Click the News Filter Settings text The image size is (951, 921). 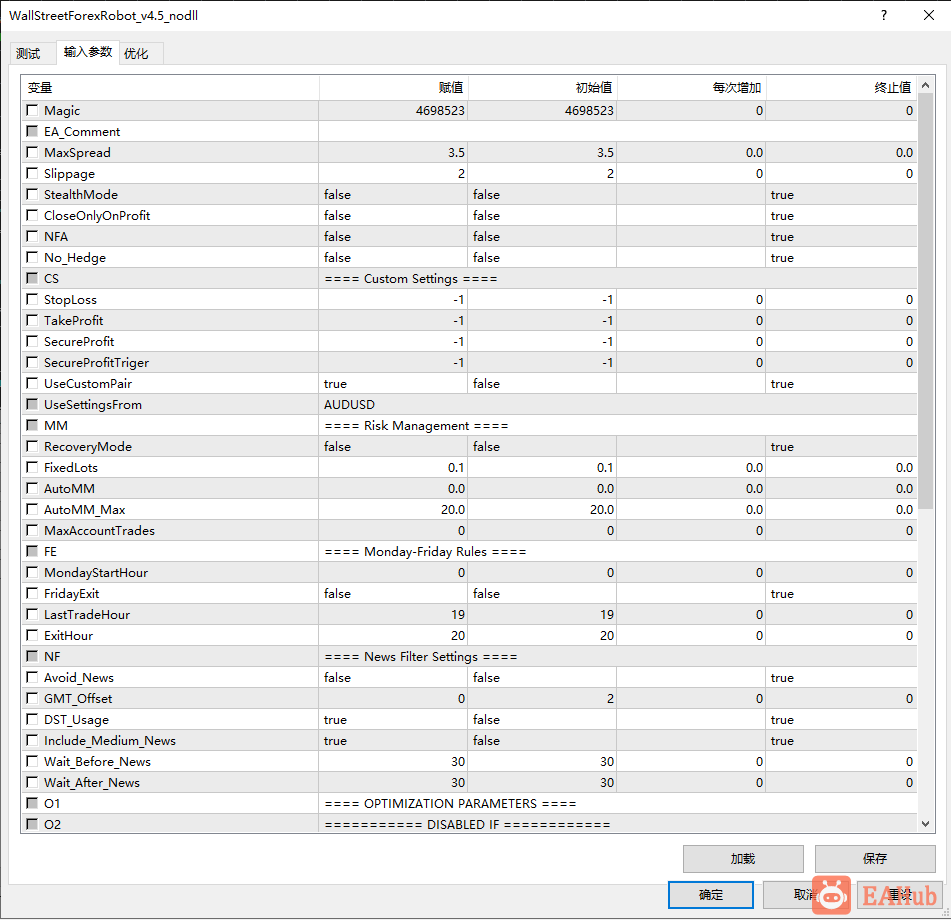[x=421, y=657]
